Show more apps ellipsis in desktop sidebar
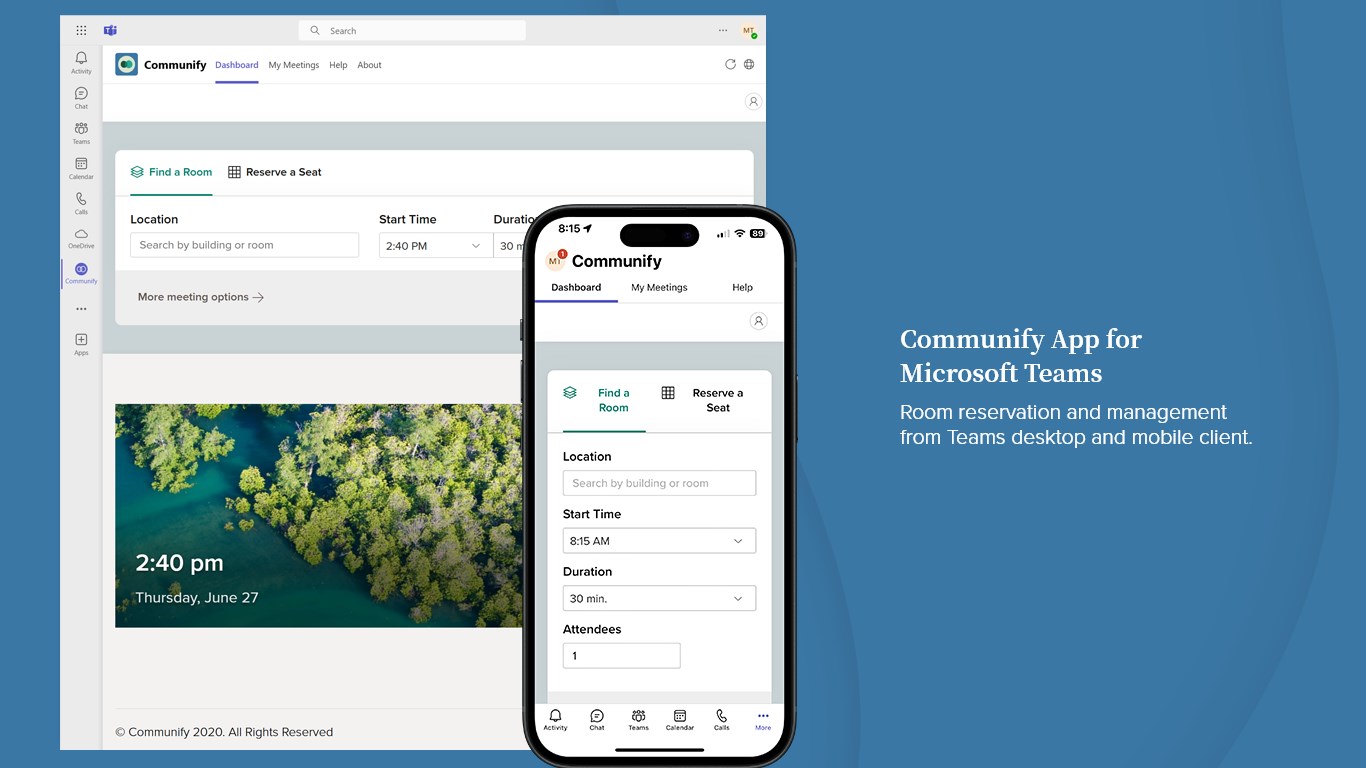This screenshot has width=1366, height=768. tap(81, 309)
